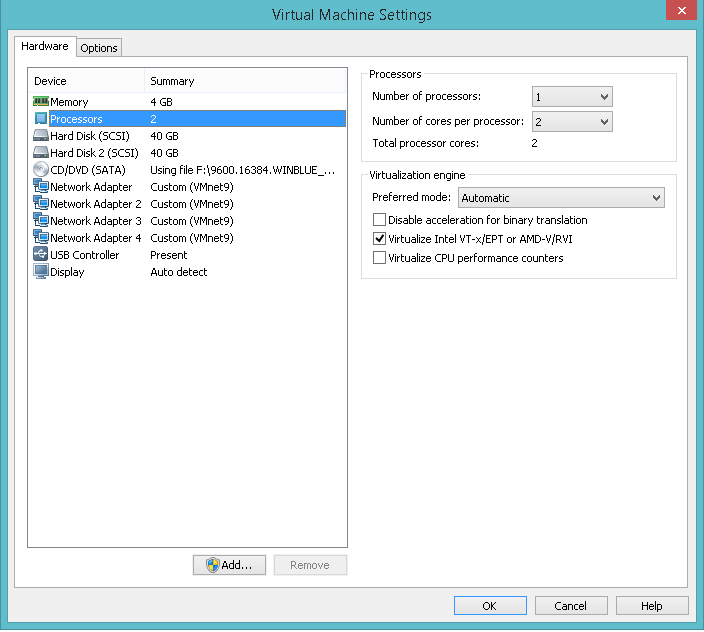Select USB Controller label

[84, 255]
